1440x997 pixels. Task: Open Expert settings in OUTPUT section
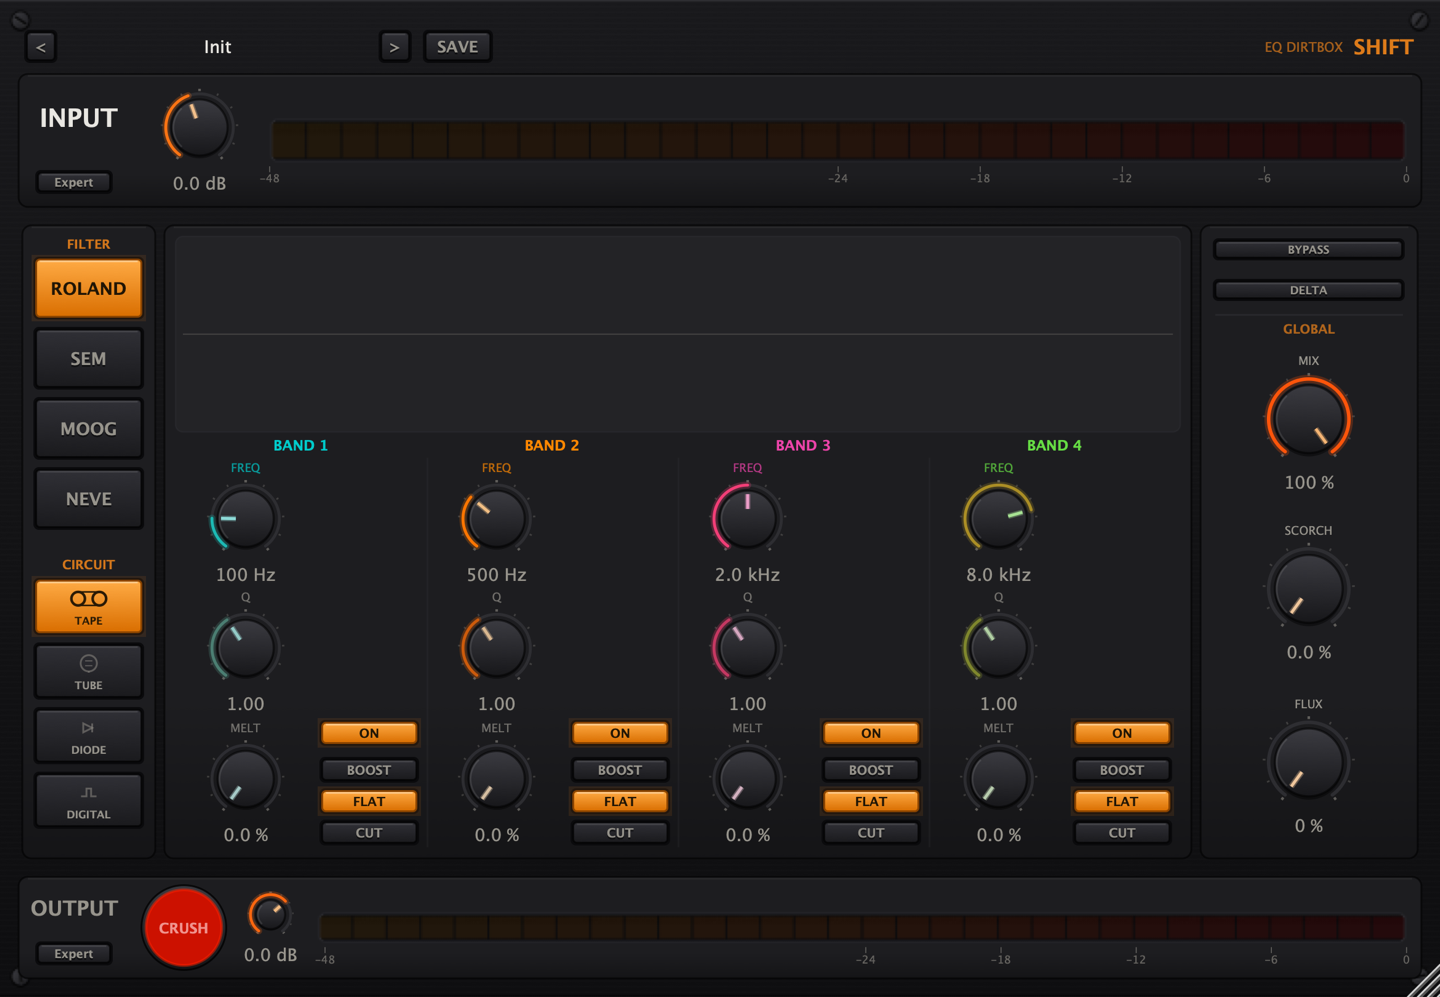tap(74, 953)
